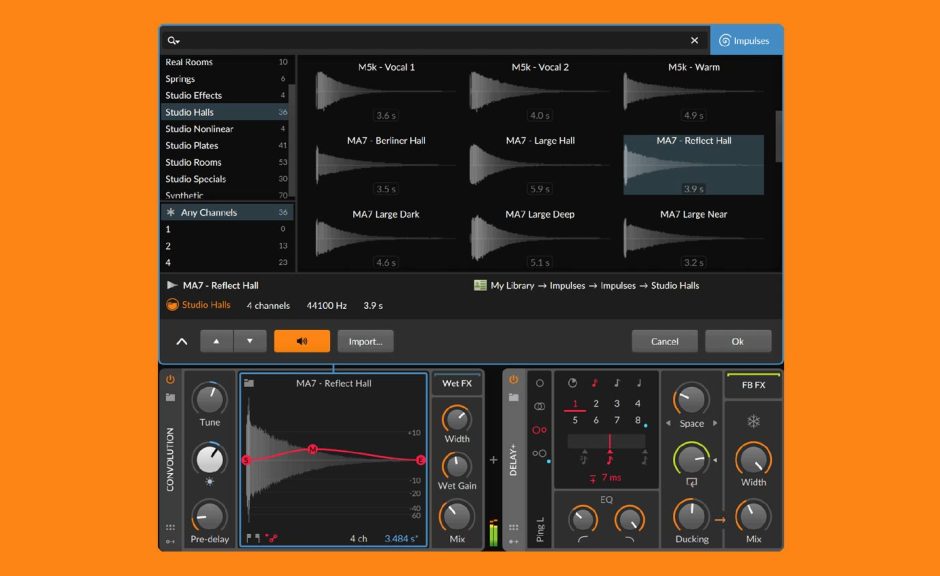Open the remote controls grid icon on Convolution
The height and width of the screenshot is (576, 940).
172,527
